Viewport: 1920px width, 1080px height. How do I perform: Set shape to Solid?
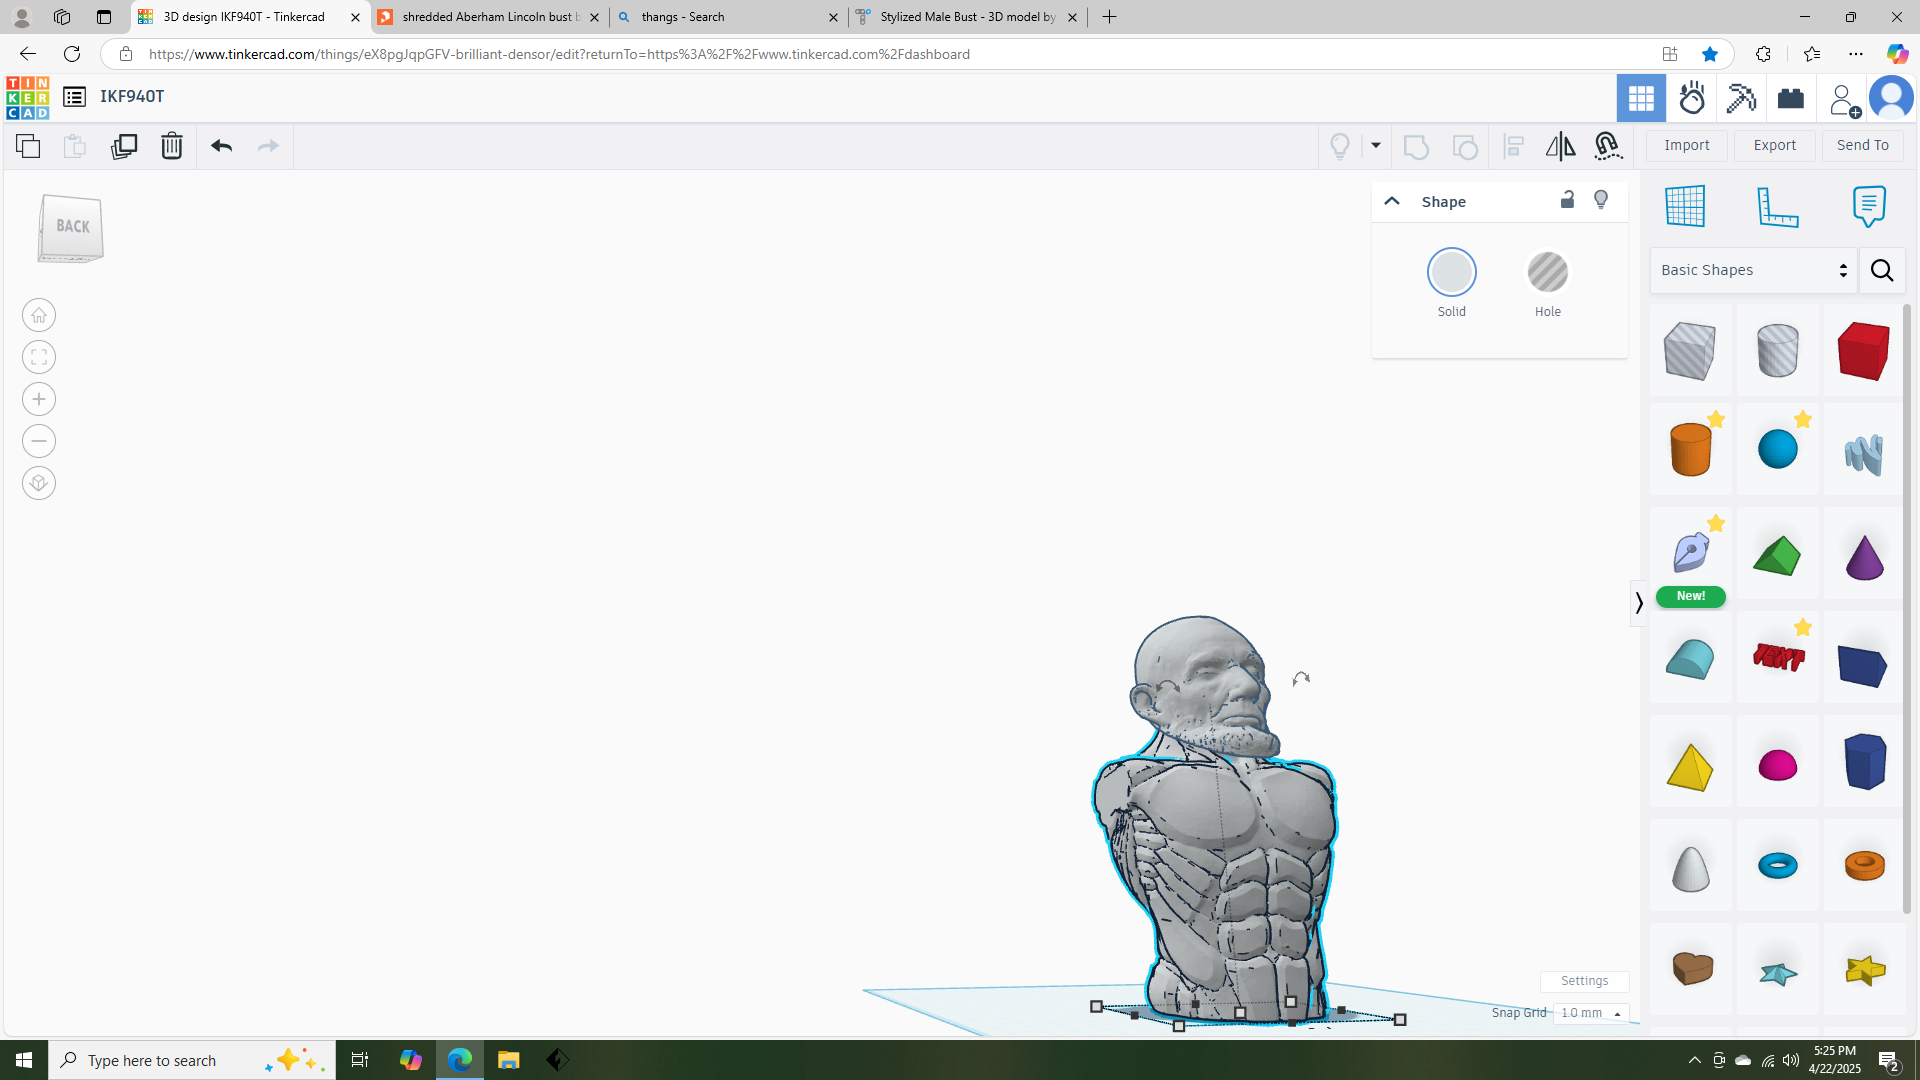1451,272
